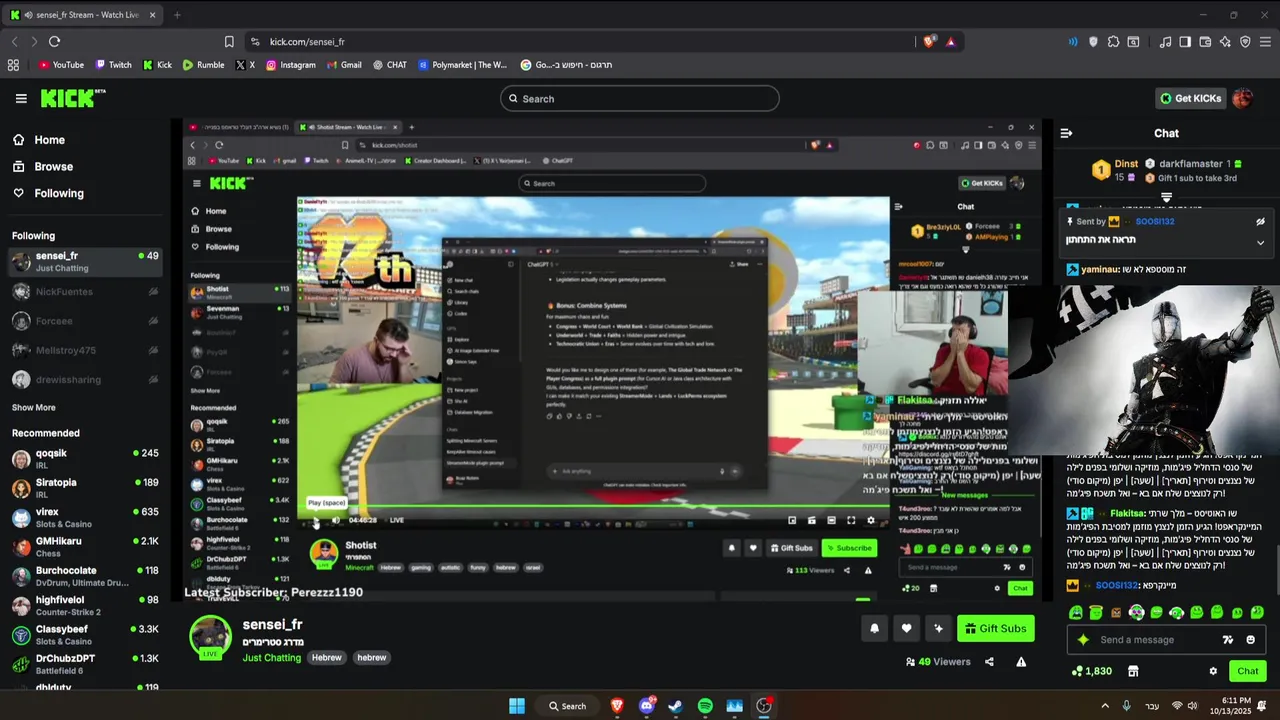Open the Steam taskbar icon

coord(675,706)
